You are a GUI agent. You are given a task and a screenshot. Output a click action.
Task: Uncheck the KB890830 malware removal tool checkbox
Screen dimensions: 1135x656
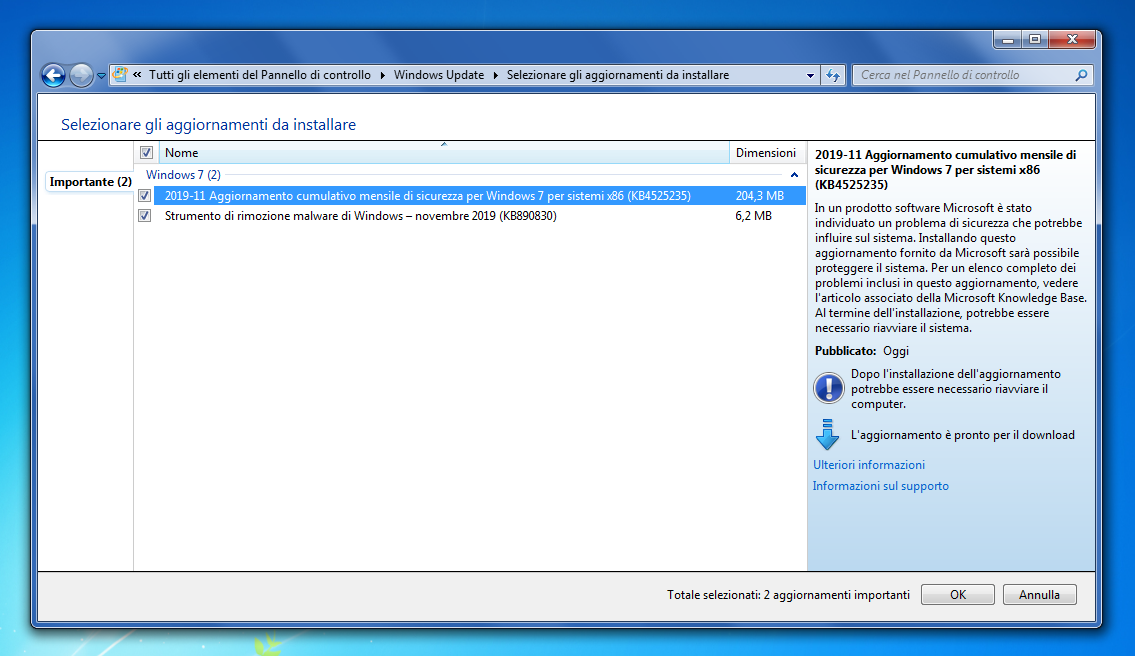click(x=145, y=216)
